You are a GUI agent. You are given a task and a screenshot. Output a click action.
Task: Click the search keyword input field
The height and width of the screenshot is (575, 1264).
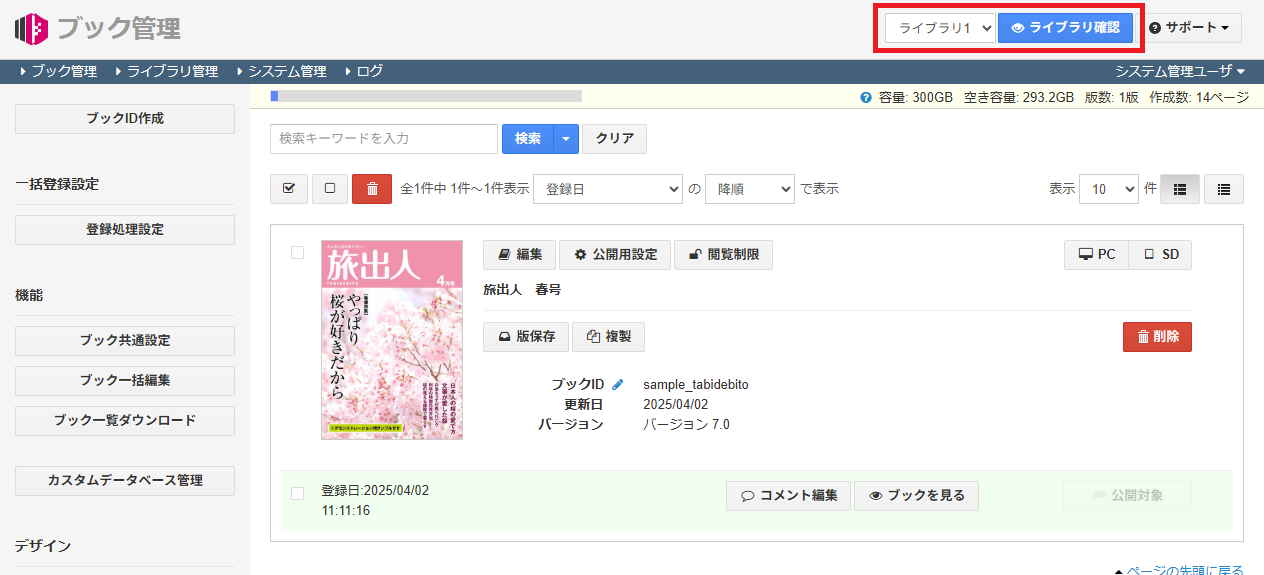(x=384, y=139)
